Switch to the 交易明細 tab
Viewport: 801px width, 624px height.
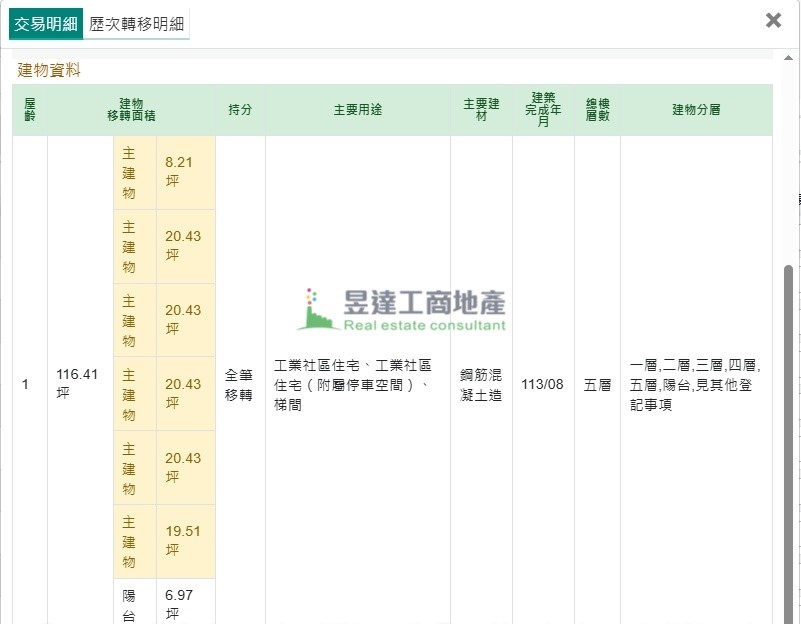[x=45, y=24]
